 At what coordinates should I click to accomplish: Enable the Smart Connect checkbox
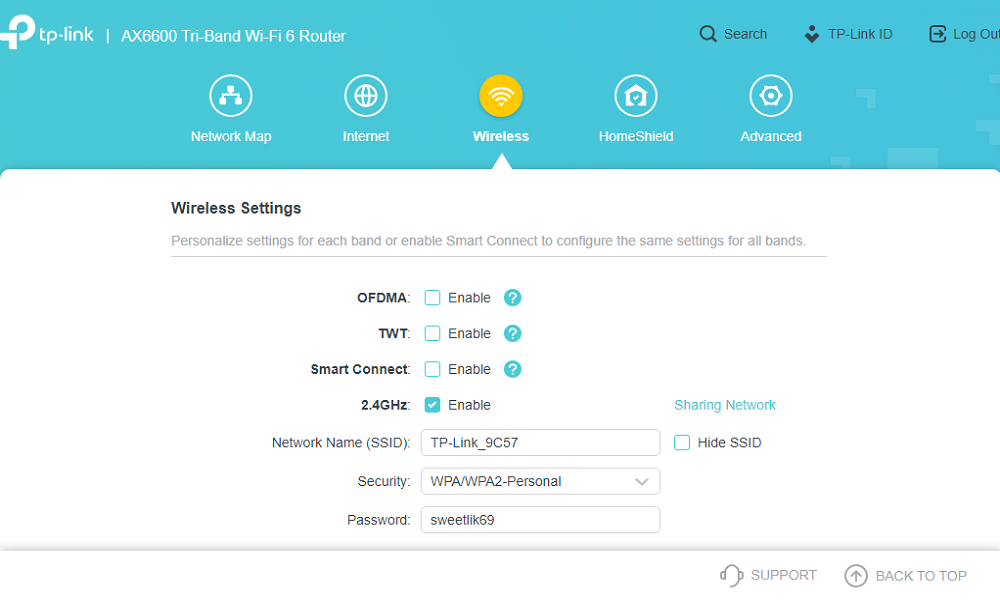coord(432,369)
